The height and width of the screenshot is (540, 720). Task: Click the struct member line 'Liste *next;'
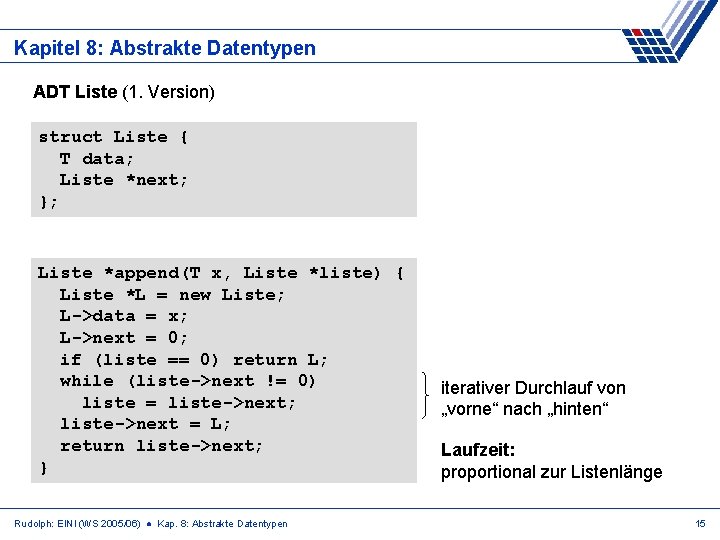point(123,180)
